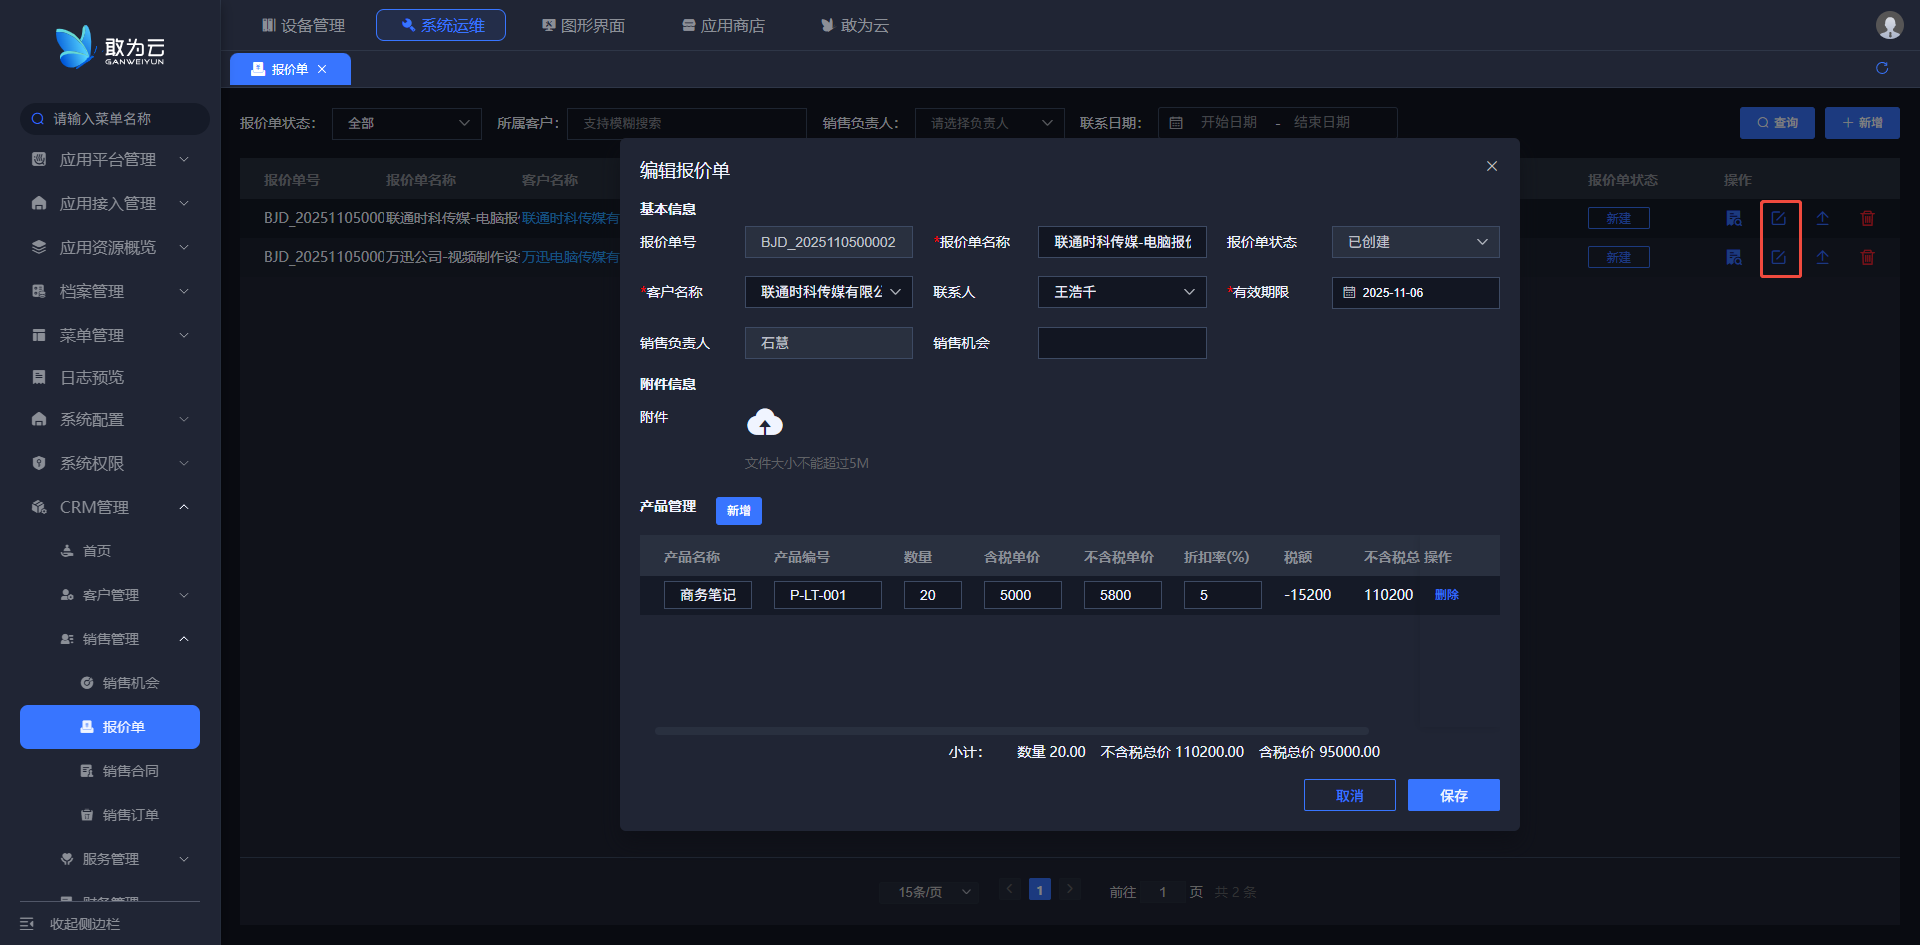Click the horizontal scrollbar under product table
Screen dimensions: 1920x945
click(x=1010, y=731)
